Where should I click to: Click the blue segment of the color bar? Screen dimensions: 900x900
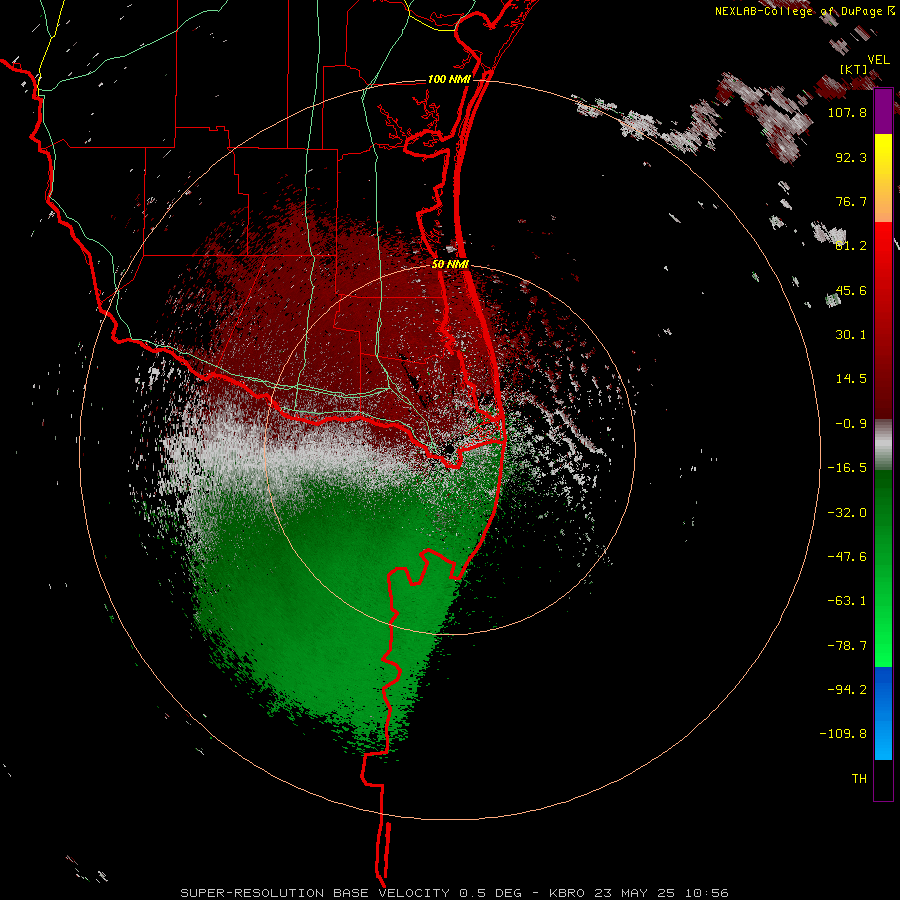(883, 713)
